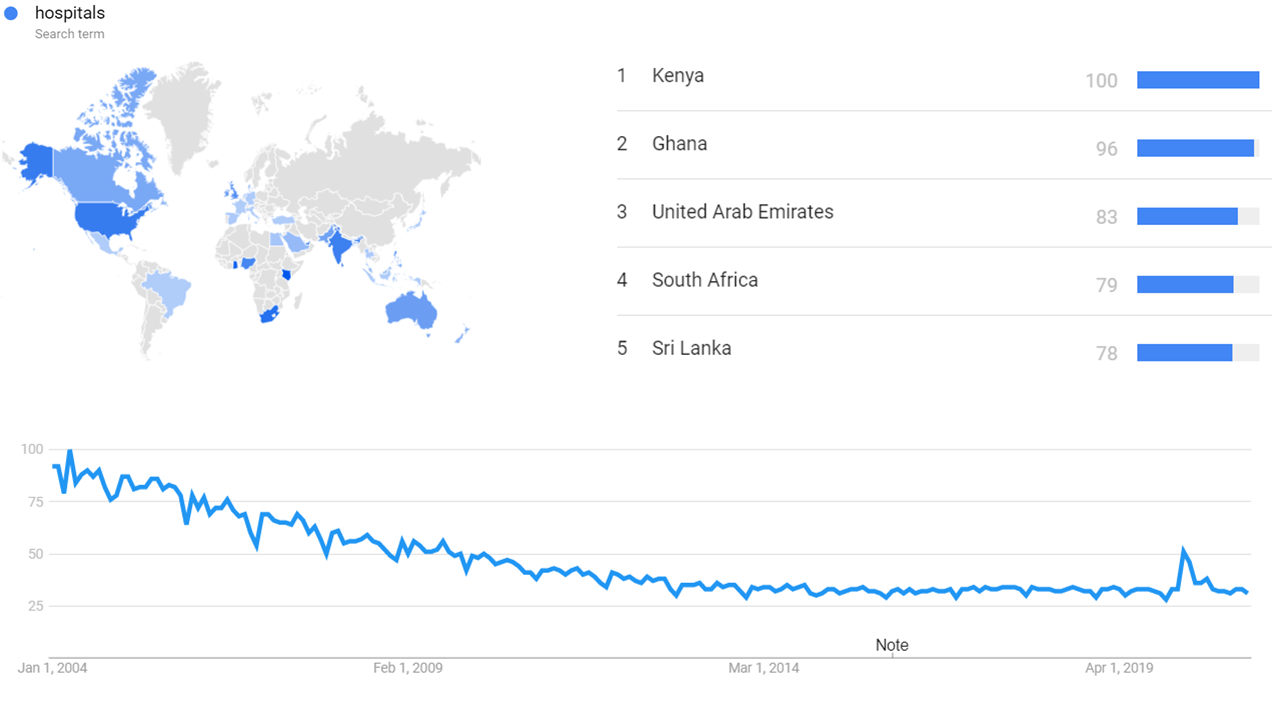Click the Note marker on the timeline
Image resolution: width=1272 pixels, height=711 pixels.
(x=892, y=645)
